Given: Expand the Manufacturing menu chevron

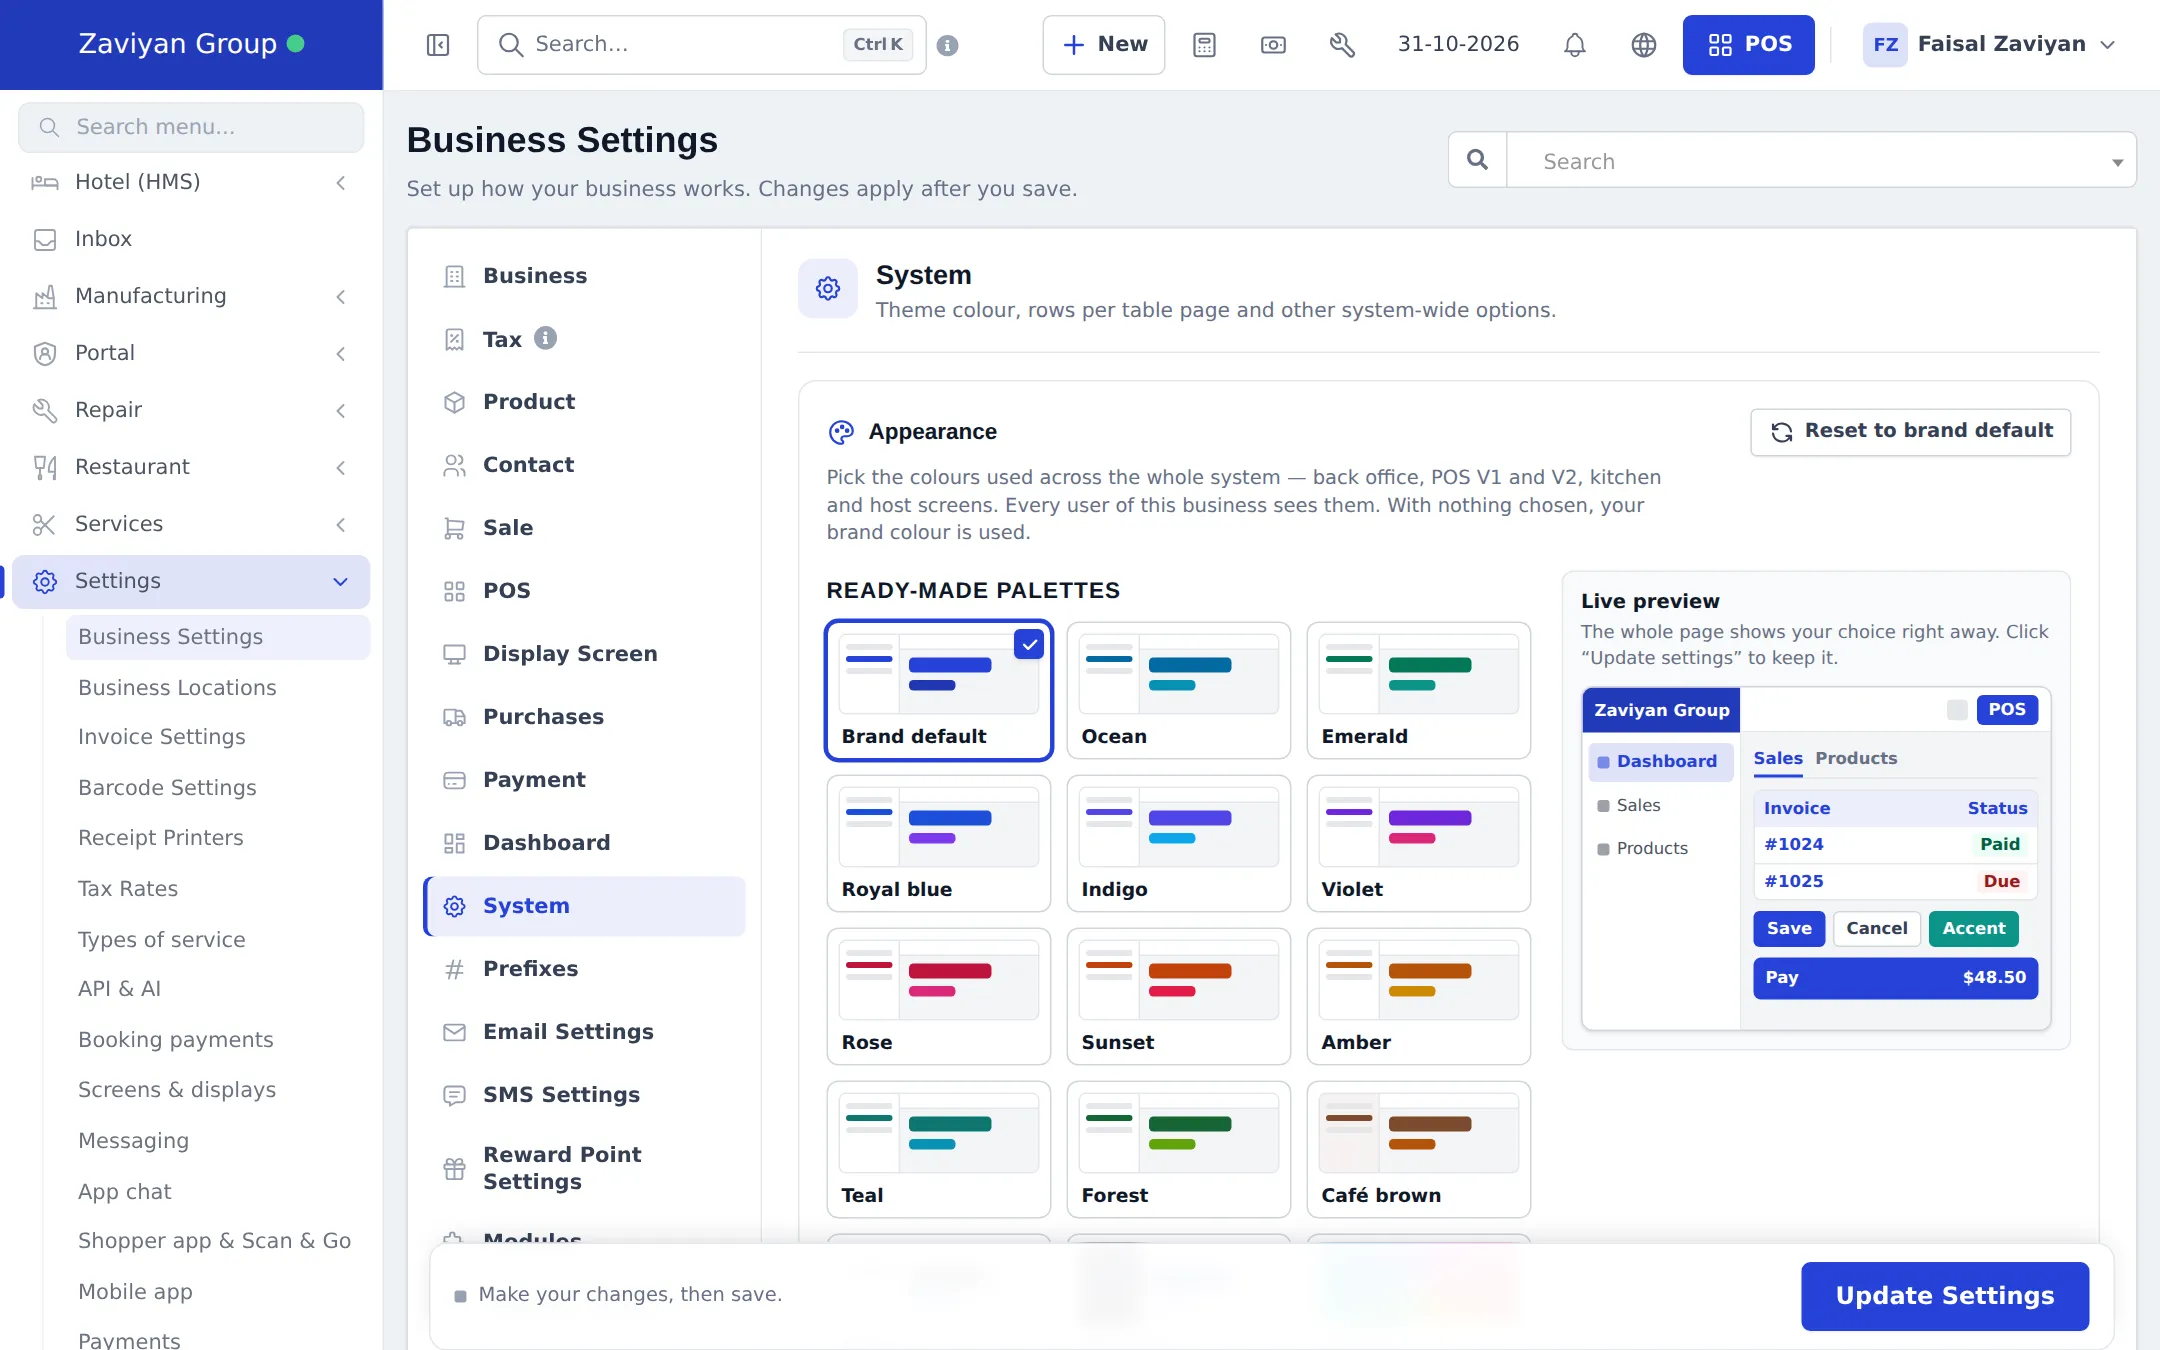Looking at the screenshot, I should (341, 296).
